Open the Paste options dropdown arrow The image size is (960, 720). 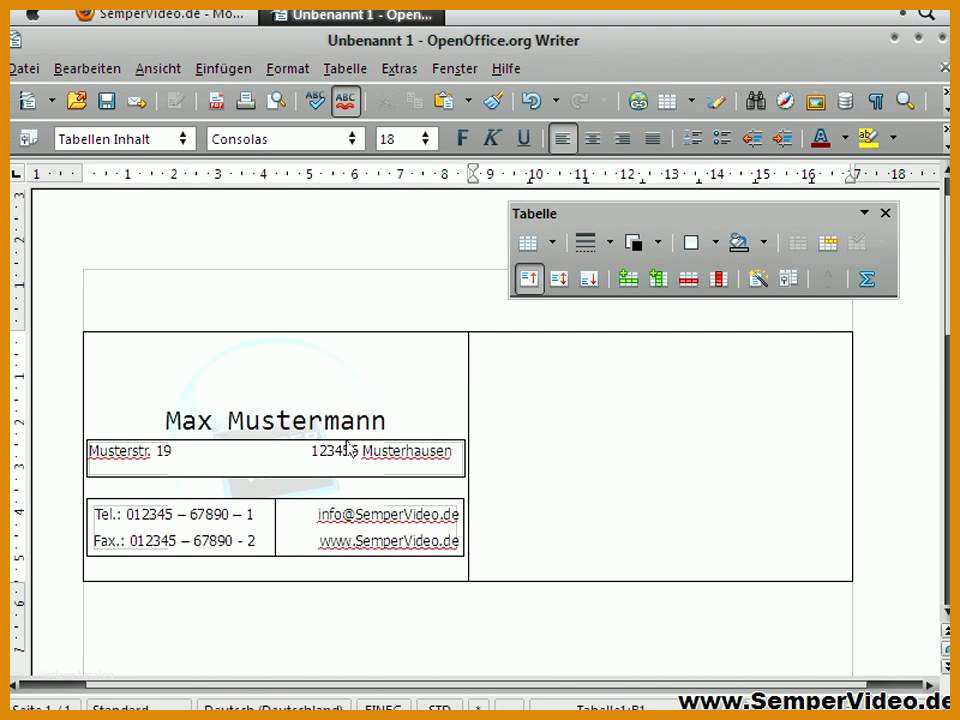coord(468,100)
